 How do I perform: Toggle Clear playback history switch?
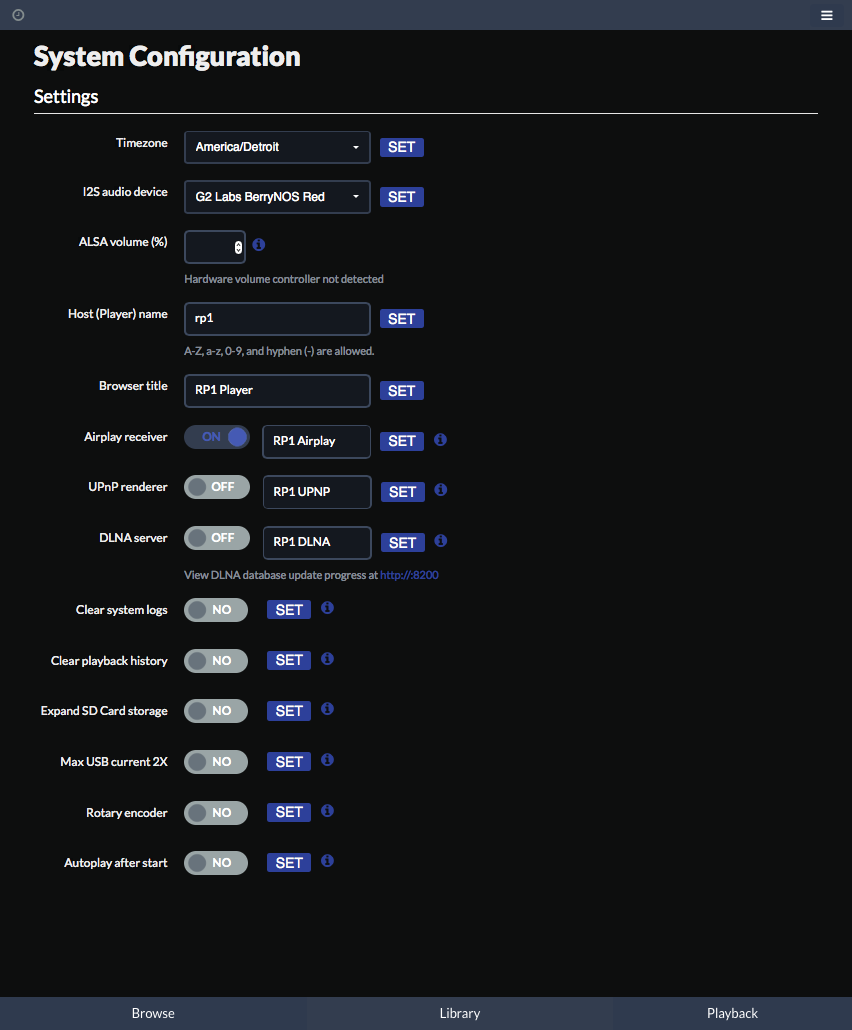[216, 660]
